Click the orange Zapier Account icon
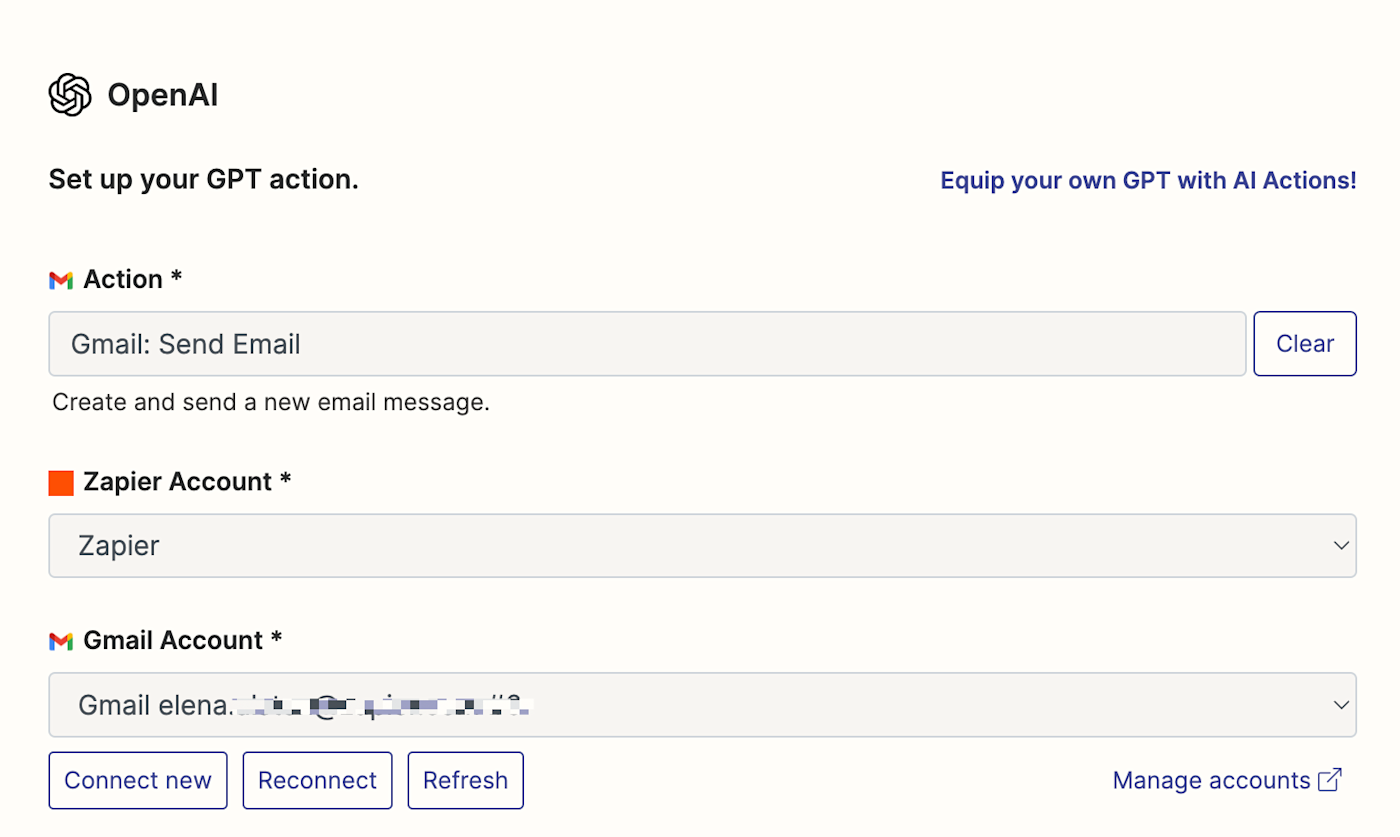The width and height of the screenshot is (1400, 837). [61, 483]
